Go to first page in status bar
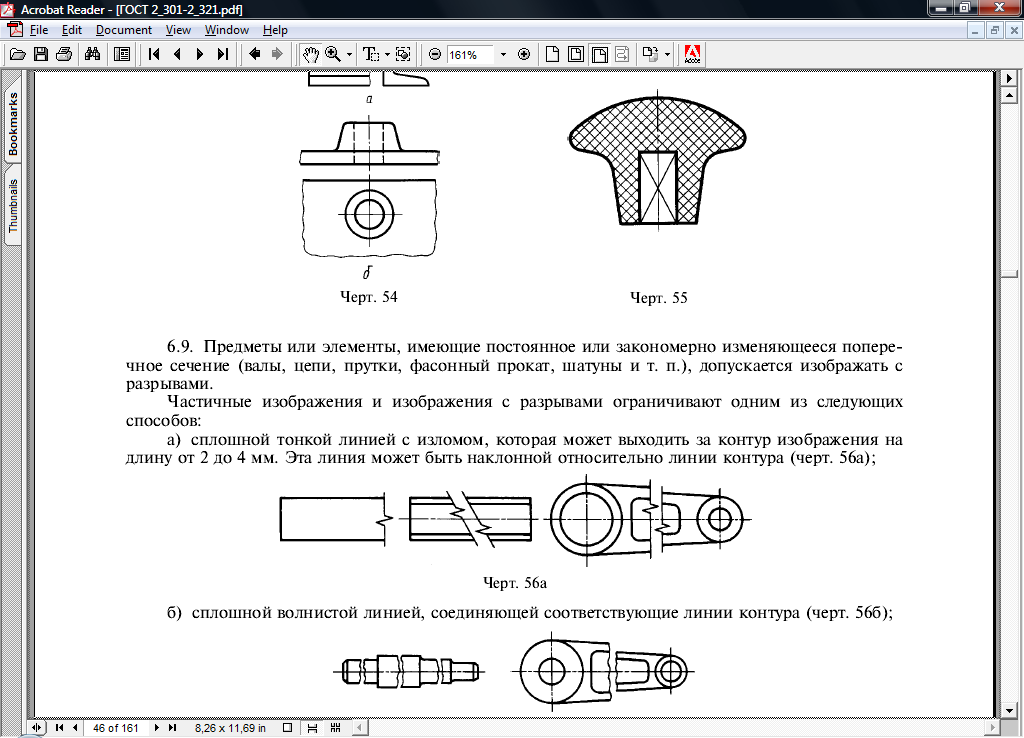 click(59, 728)
